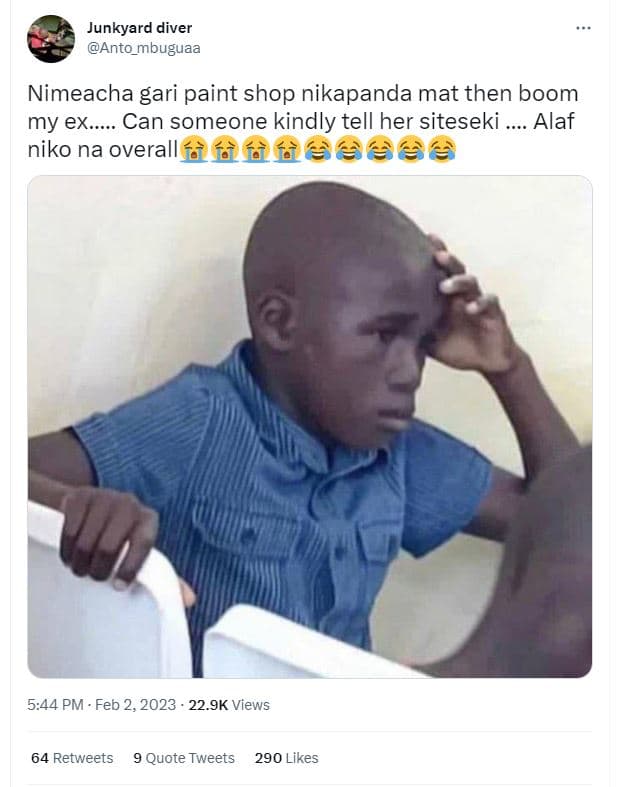Click the tweet text starting with Nimeacha gari
622x787 pixels.
pyautogui.click(x=303, y=121)
